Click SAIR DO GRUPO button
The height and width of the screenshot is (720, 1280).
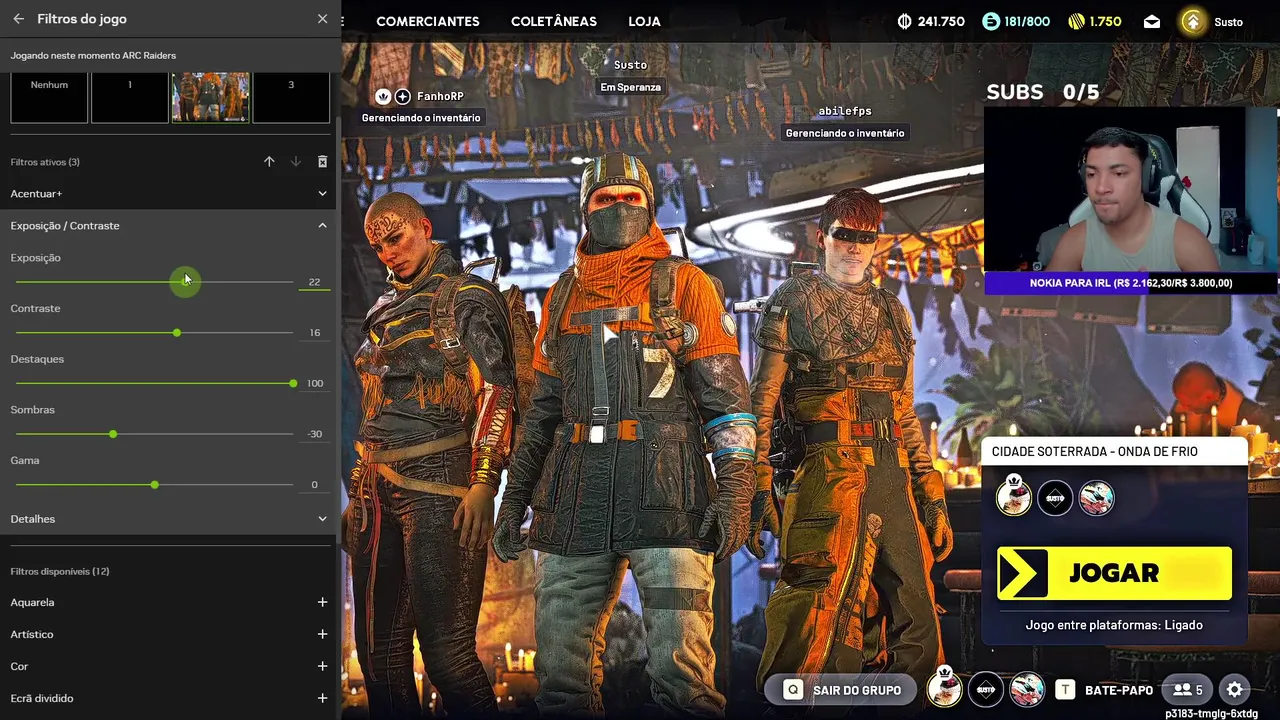click(x=841, y=690)
